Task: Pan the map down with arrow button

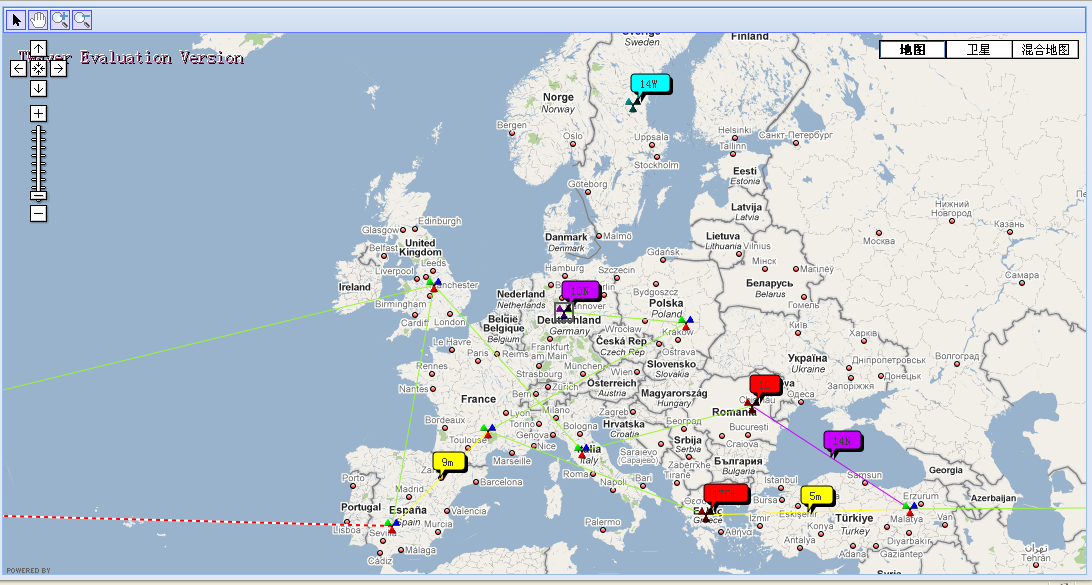Action: (x=38, y=88)
